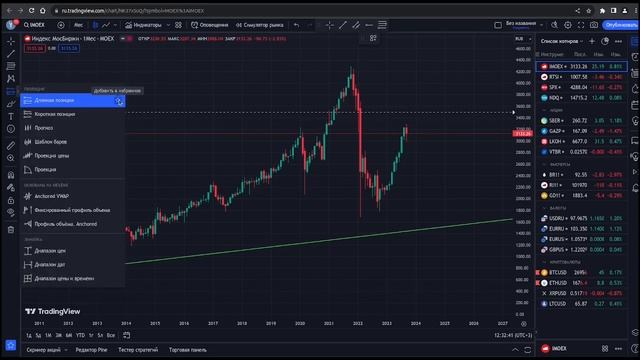Choose Date and price range measurer
This screenshot has height=360, width=640.
click(x=73, y=279)
